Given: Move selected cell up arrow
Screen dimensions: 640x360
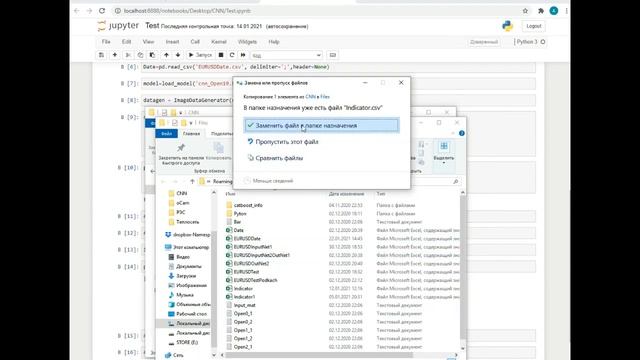Looking at the screenshot, I should coord(166,55).
